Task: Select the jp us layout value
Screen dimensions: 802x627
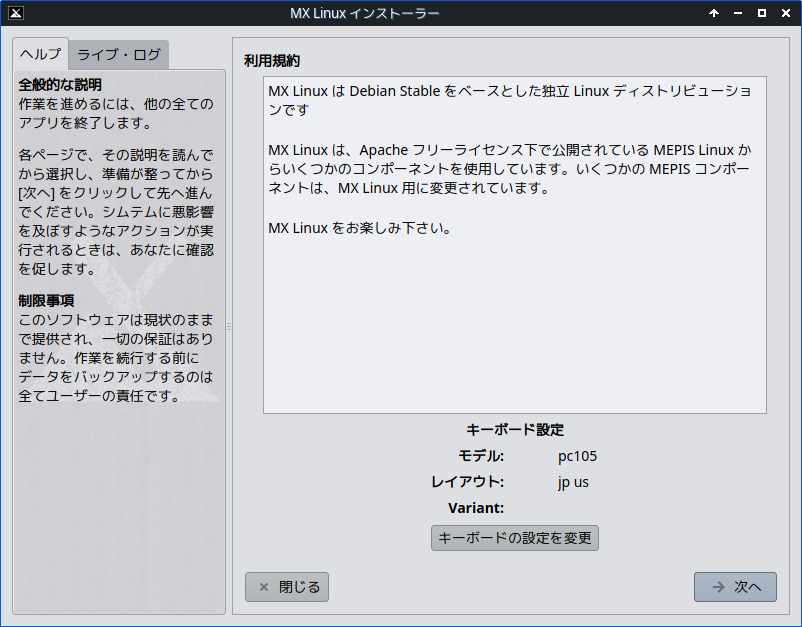Action: click(x=573, y=482)
